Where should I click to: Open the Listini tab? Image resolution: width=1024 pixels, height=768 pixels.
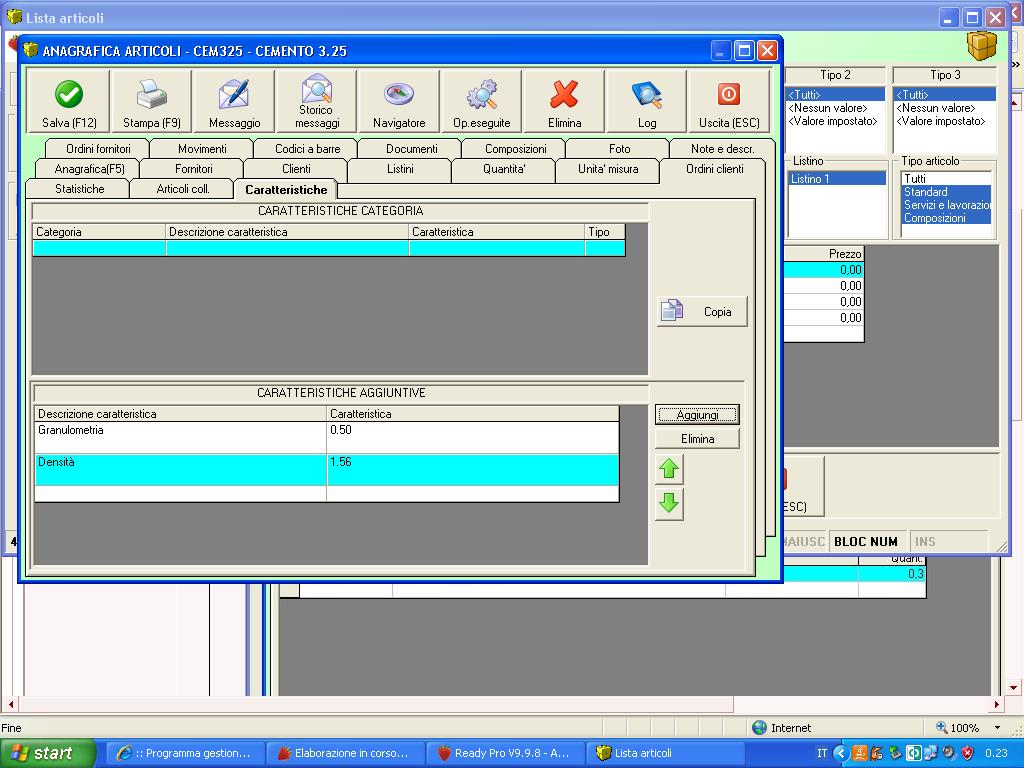pos(400,169)
